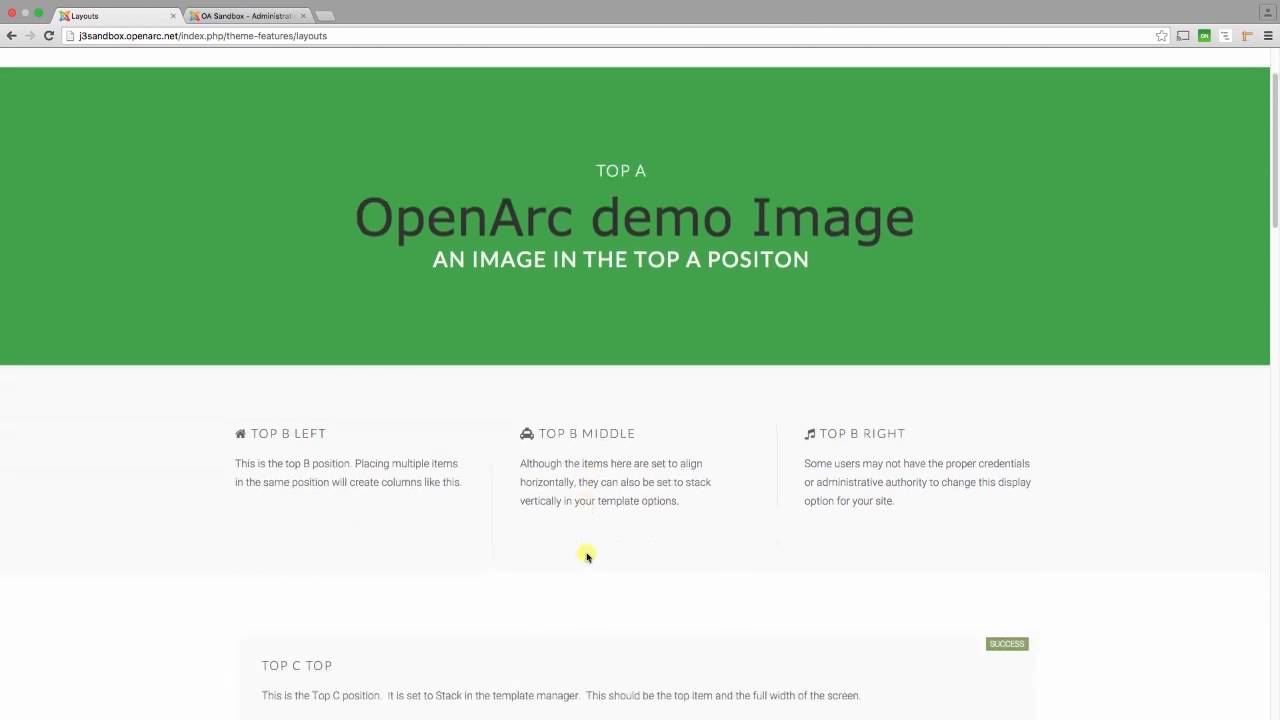The height and width of the screenshot is (720, 1280).
Task: Open a new browser tab
Action: [x=325, y=16]
